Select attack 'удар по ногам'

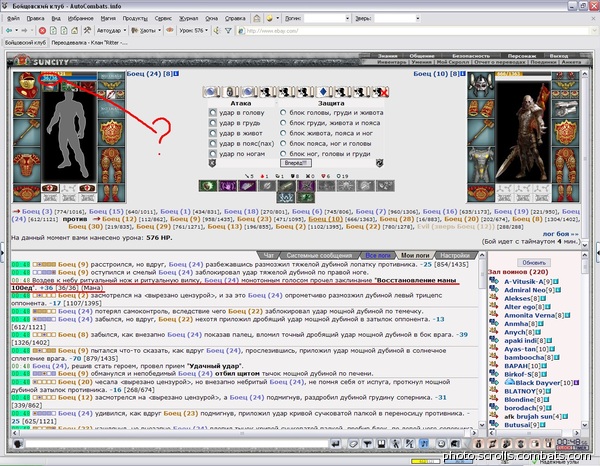212,153
